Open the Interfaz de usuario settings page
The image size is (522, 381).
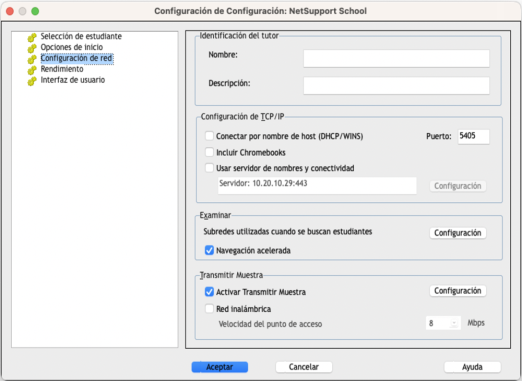(x=73, y=80)
